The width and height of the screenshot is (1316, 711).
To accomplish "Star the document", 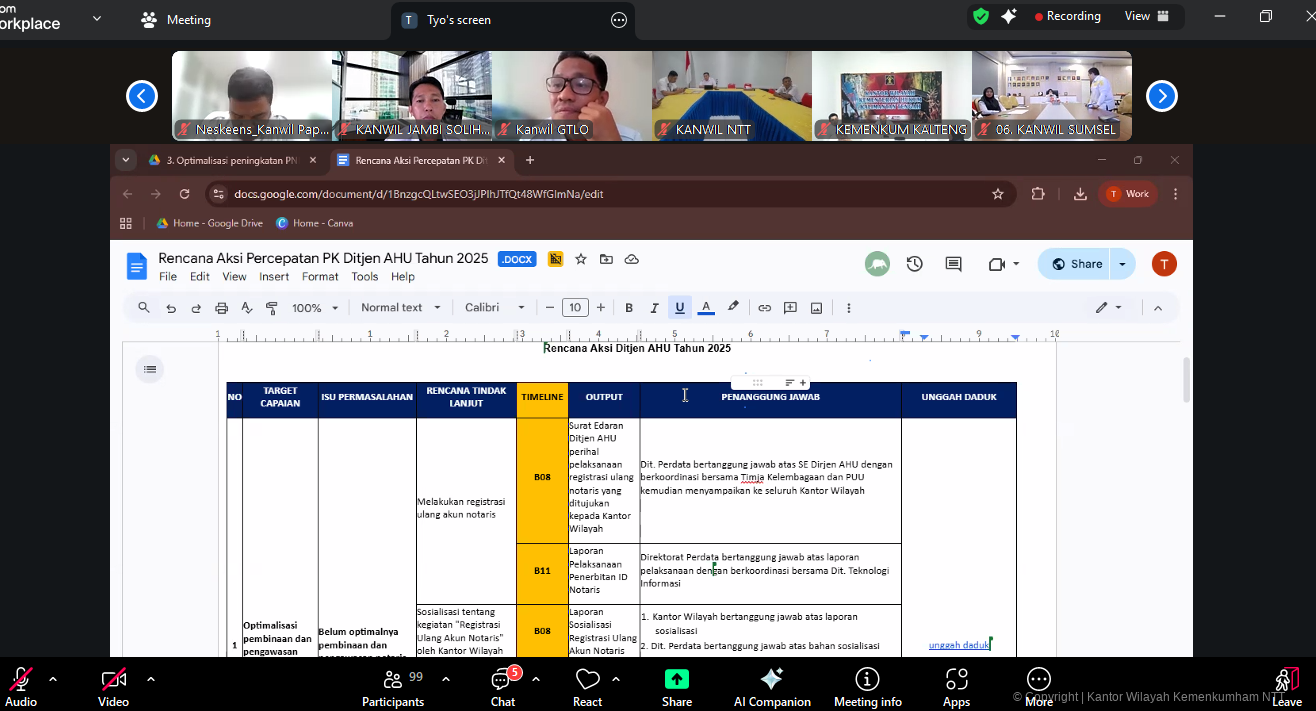I will point(581,259).
